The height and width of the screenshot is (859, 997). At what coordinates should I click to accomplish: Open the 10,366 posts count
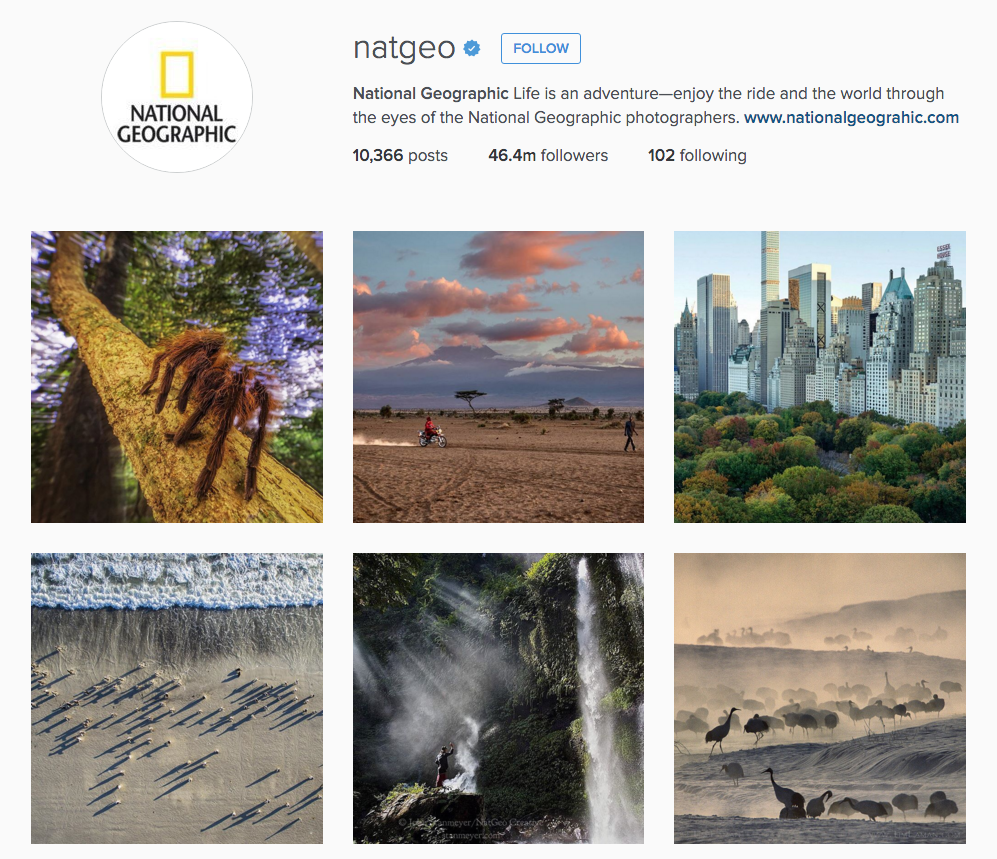400,156
